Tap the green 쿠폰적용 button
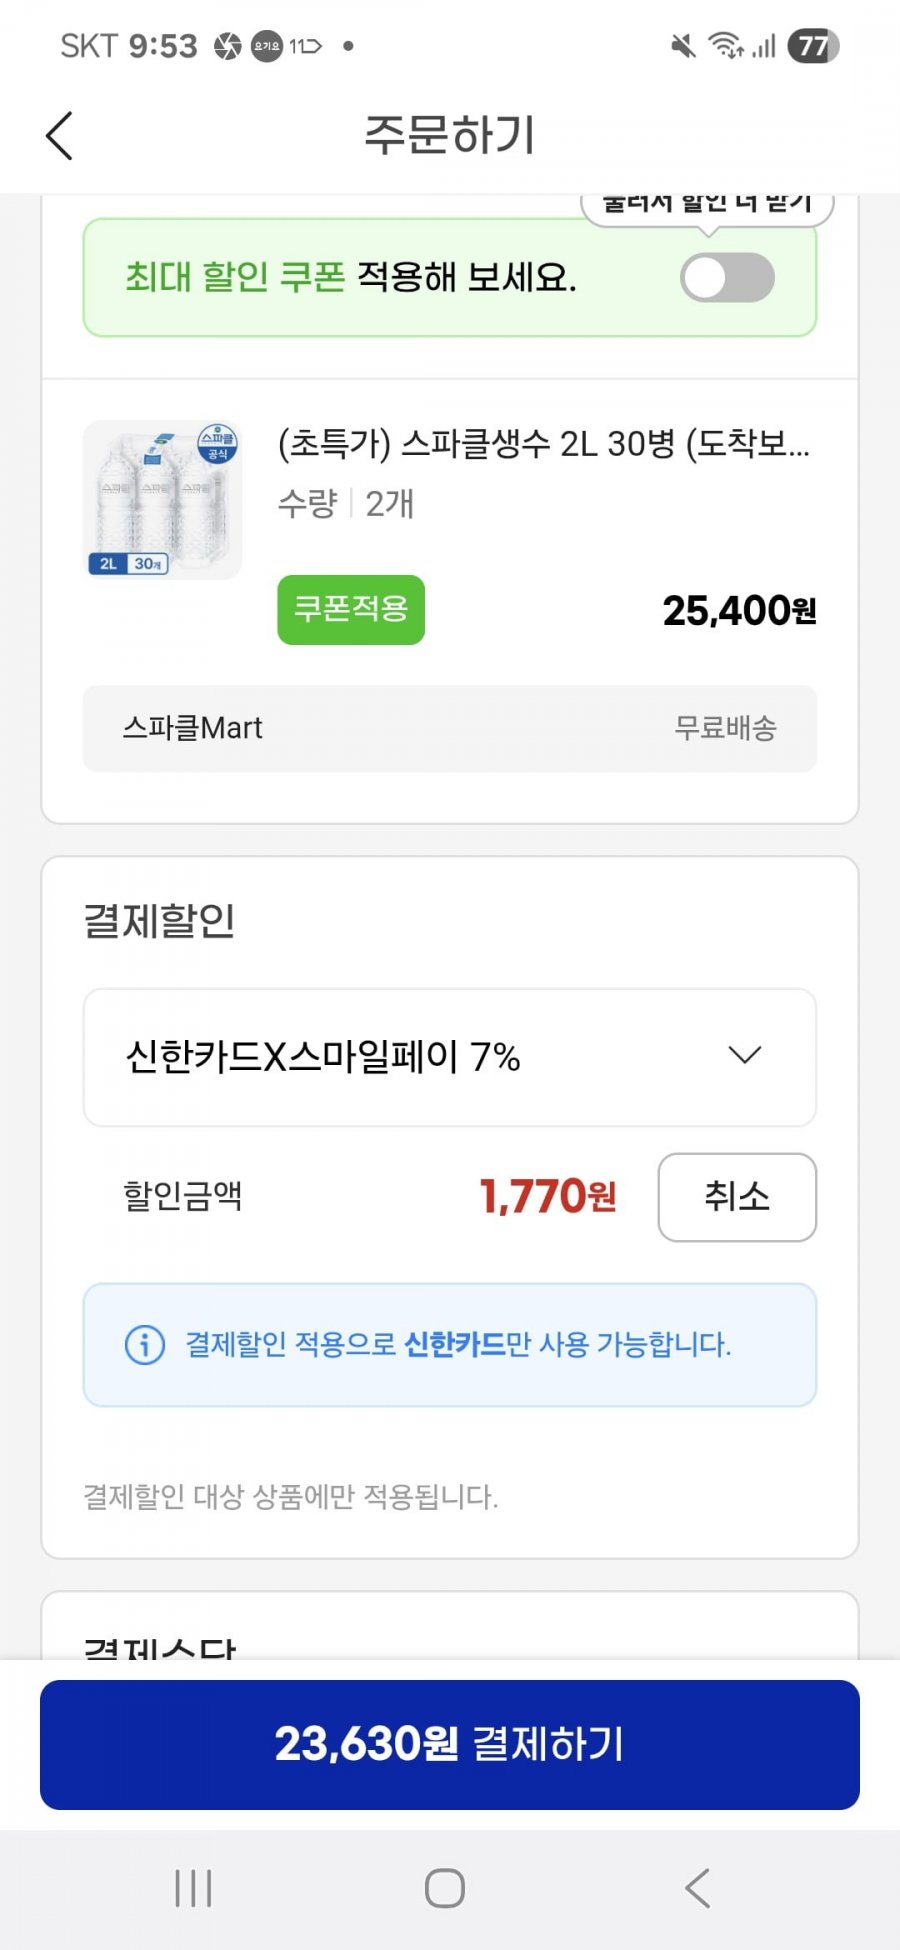 [x=351, y=609]
